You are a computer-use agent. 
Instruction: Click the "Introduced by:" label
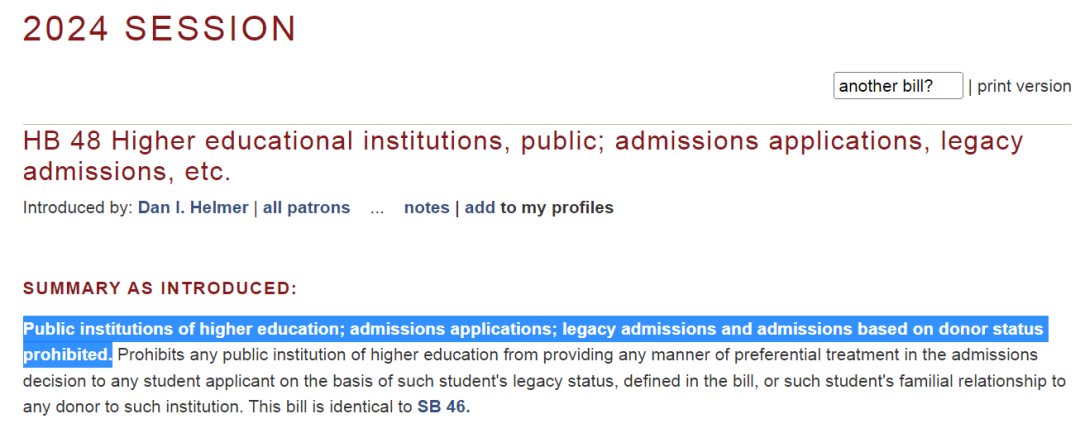pyautogui.click(x=78, y=207)
